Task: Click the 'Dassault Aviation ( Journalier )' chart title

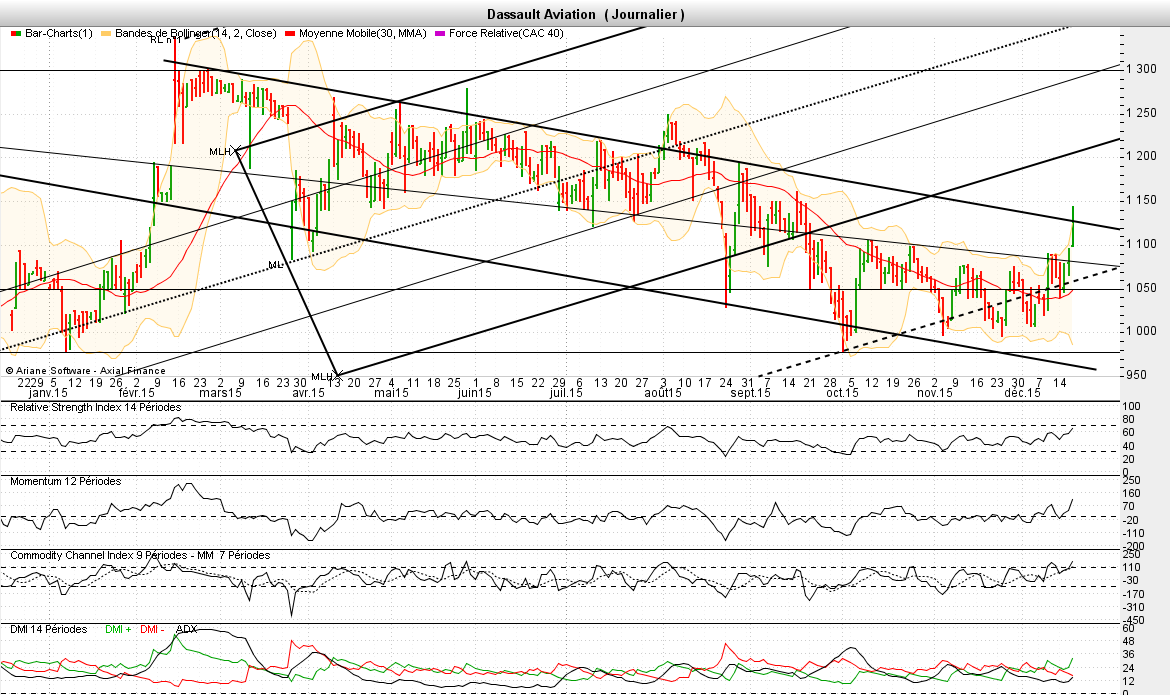Action: tap(586, 14)
